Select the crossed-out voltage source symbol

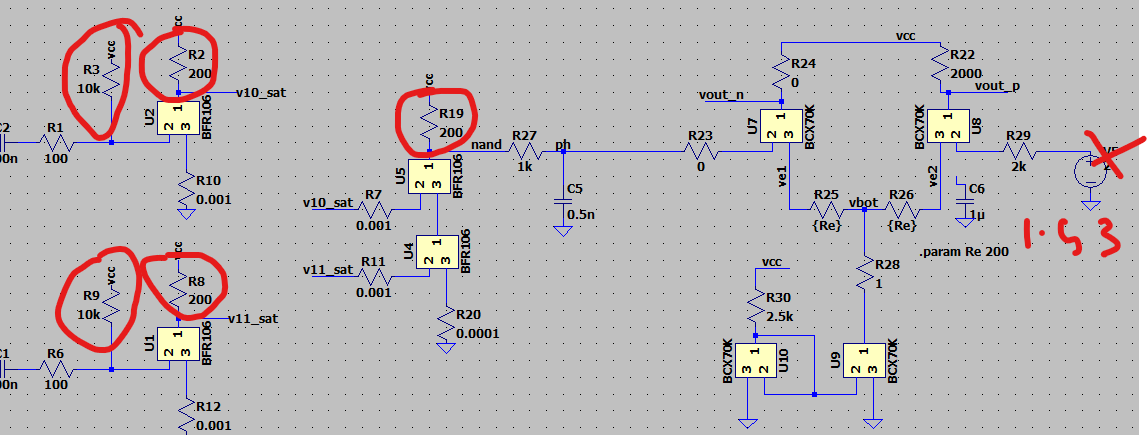tap(1086, 170)
